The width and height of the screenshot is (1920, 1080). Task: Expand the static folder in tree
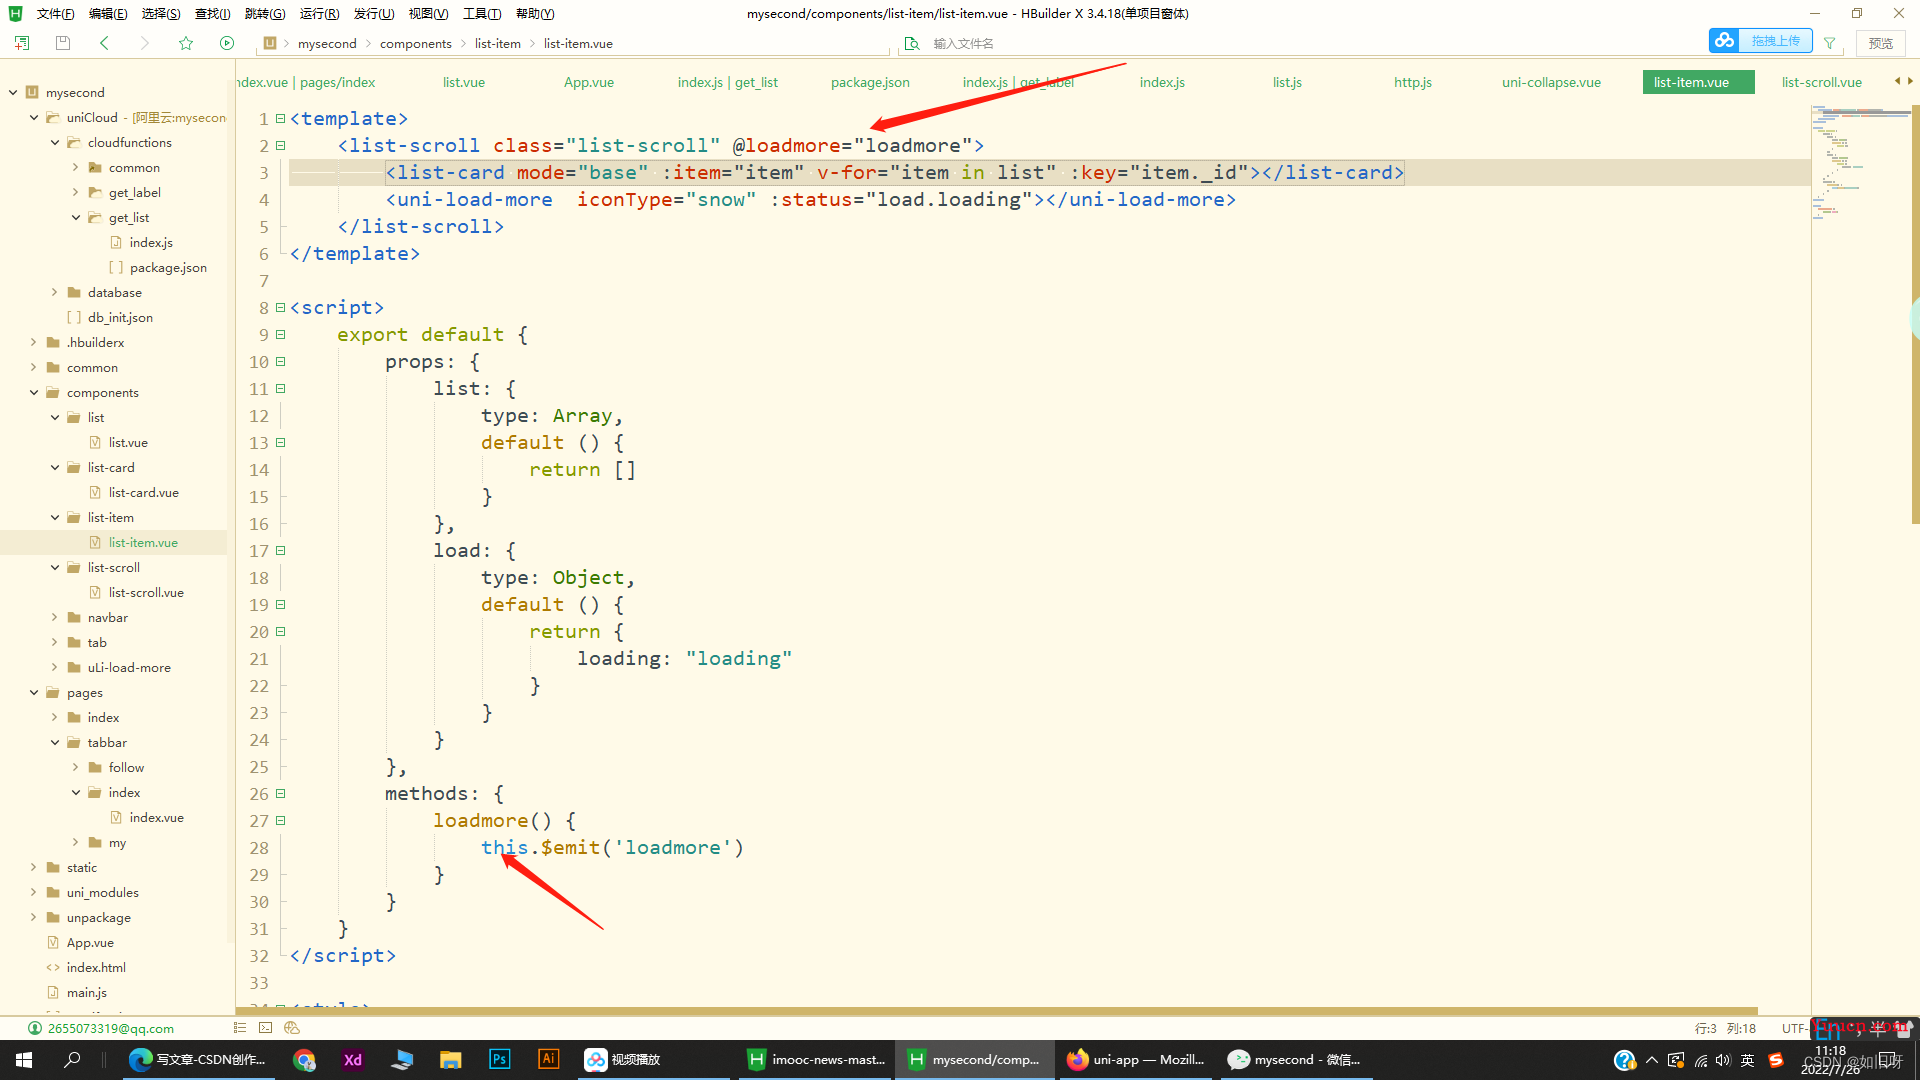[x=34, y=868]
